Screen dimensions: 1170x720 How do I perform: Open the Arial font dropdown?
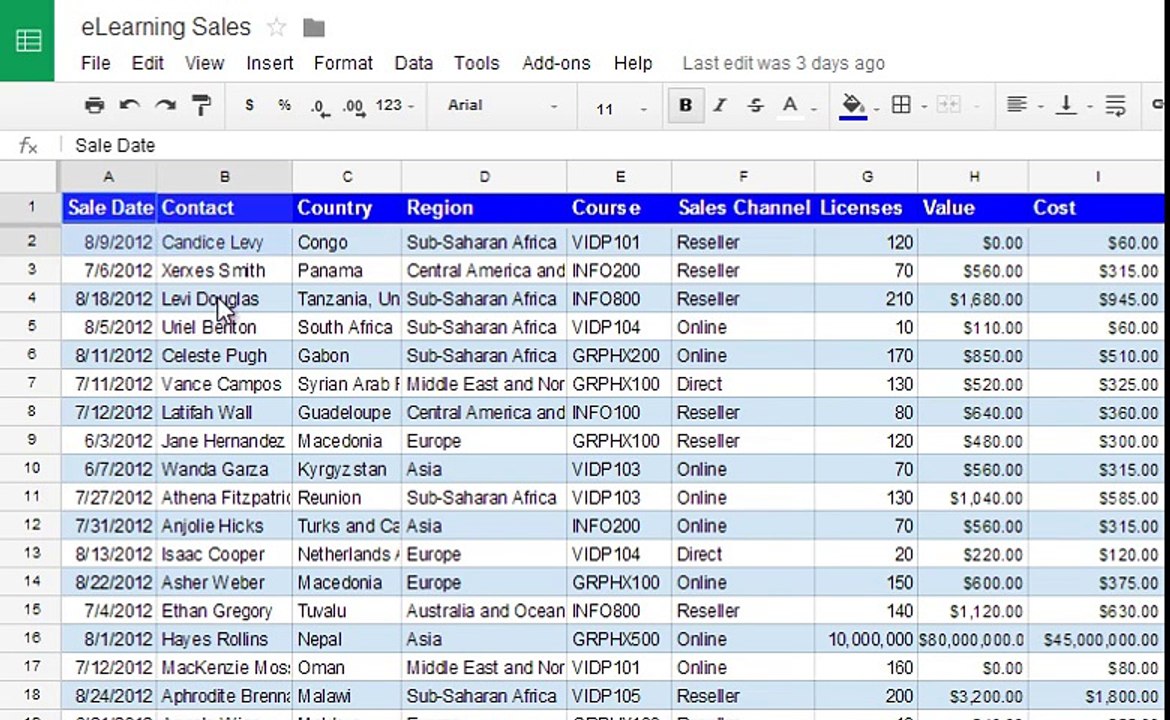tap(502, 105)
